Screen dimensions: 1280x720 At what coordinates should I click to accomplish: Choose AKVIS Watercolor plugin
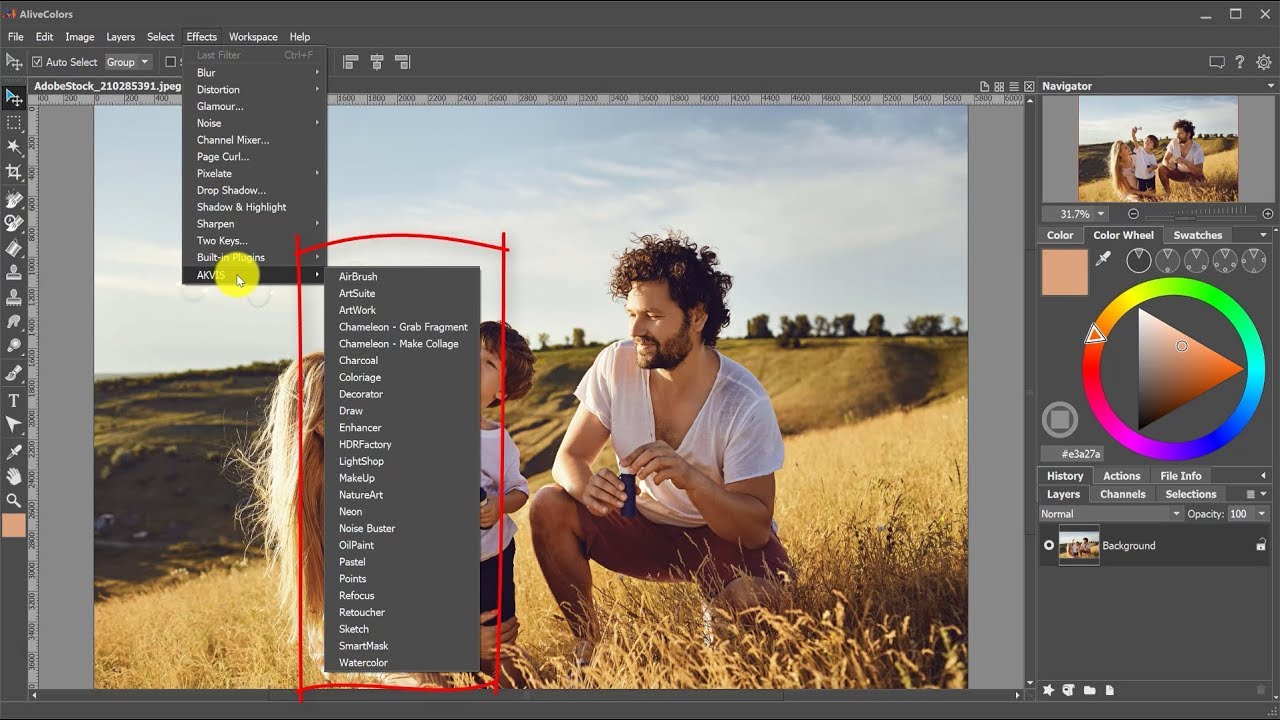pyautogui.click(x=402, y=662)
